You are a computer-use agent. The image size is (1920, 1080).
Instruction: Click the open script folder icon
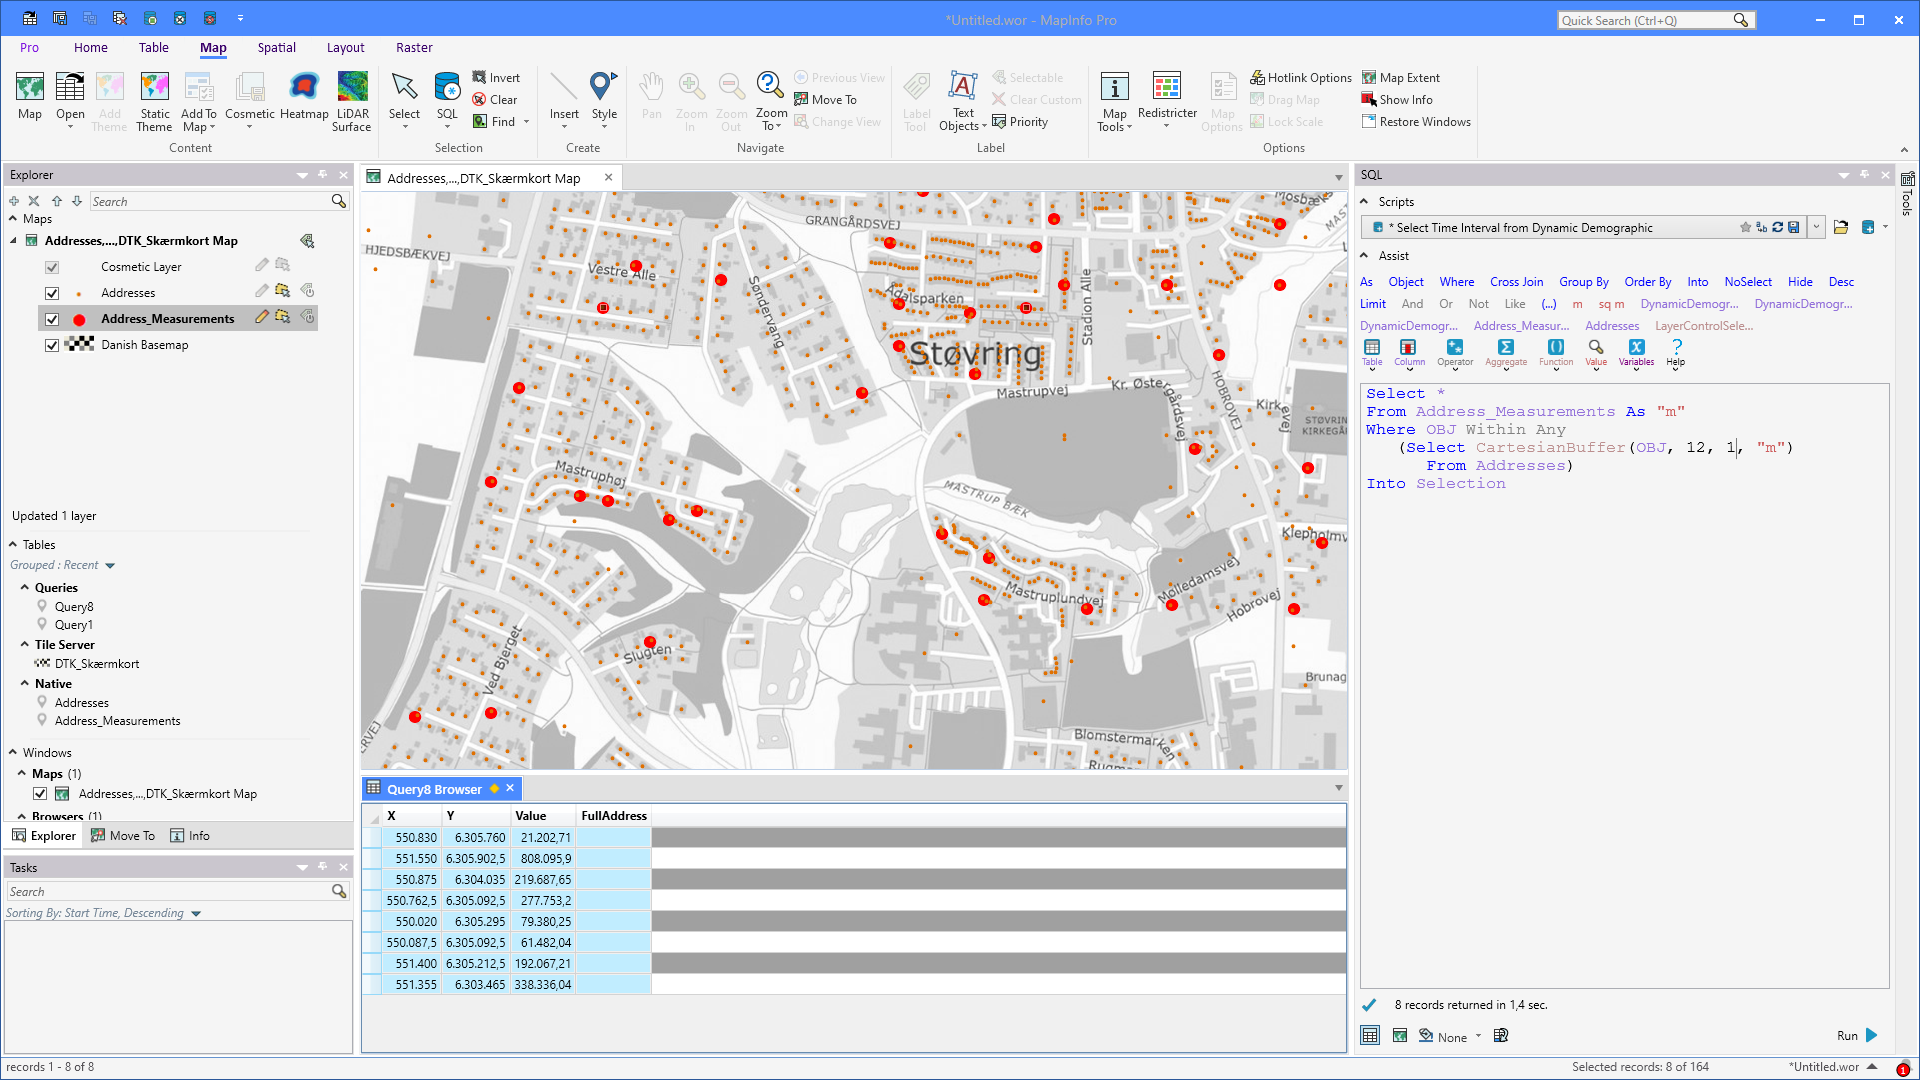coord(1840,227)
